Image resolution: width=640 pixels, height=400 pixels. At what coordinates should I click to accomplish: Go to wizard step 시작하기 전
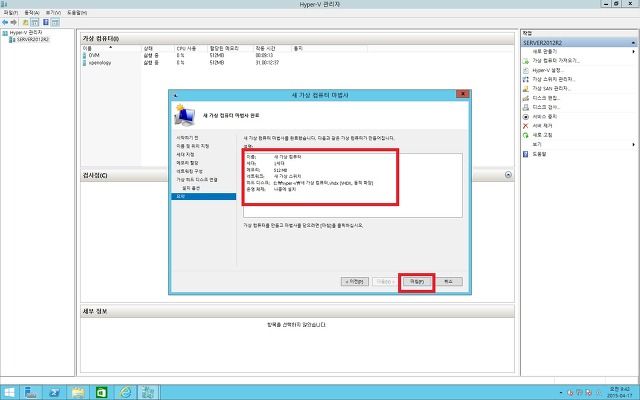click(x=187, y=138)
